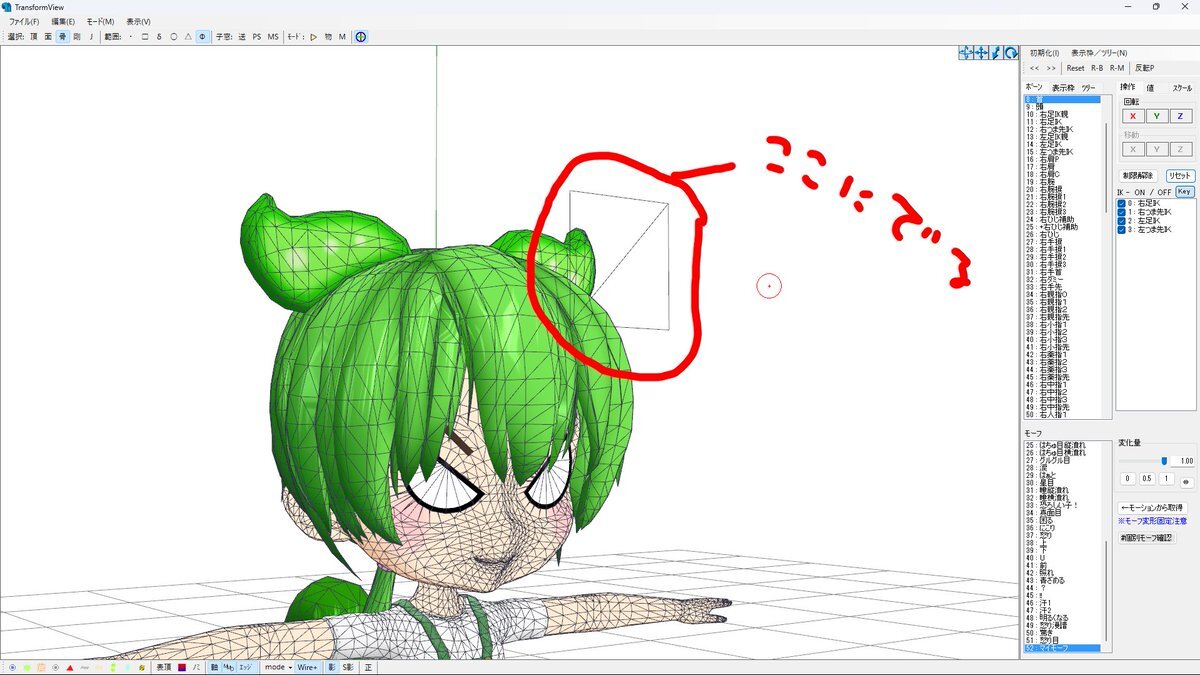Click the リセット button
This screenshot has width=1200, height=675.
tap(1180, 176)
